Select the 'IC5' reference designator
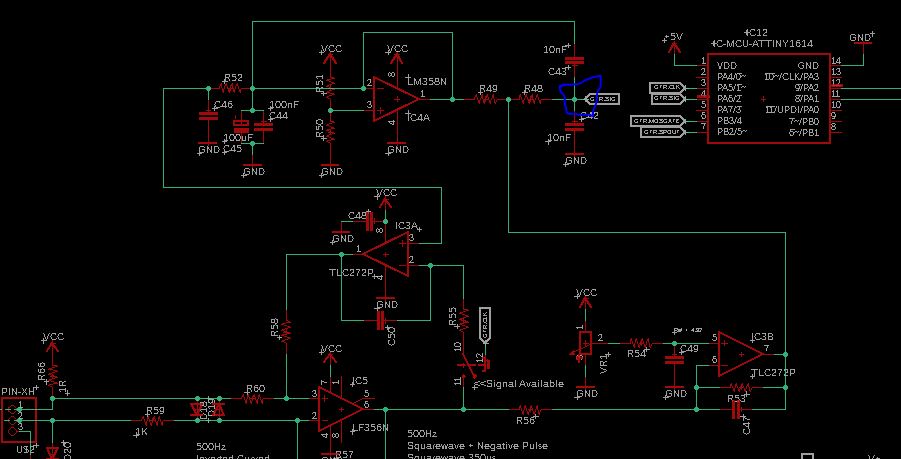Image resolution: width=901 pixels, height=459 pixels. [360, 381]
